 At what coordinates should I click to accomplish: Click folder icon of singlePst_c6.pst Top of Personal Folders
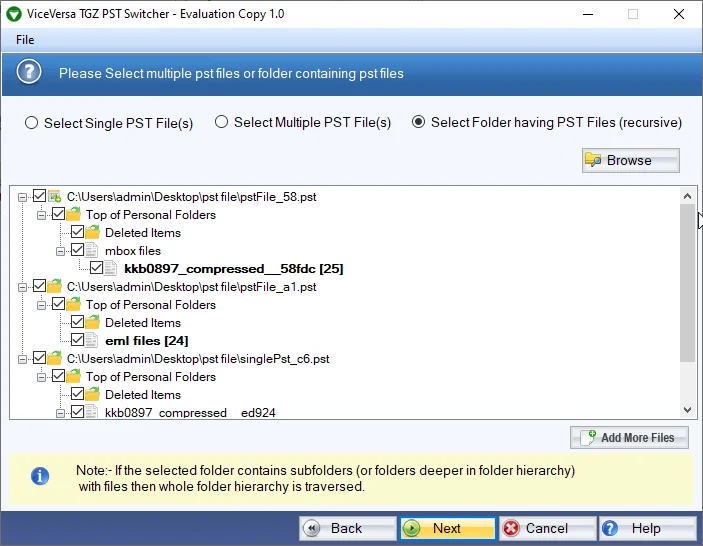point(74,376)
